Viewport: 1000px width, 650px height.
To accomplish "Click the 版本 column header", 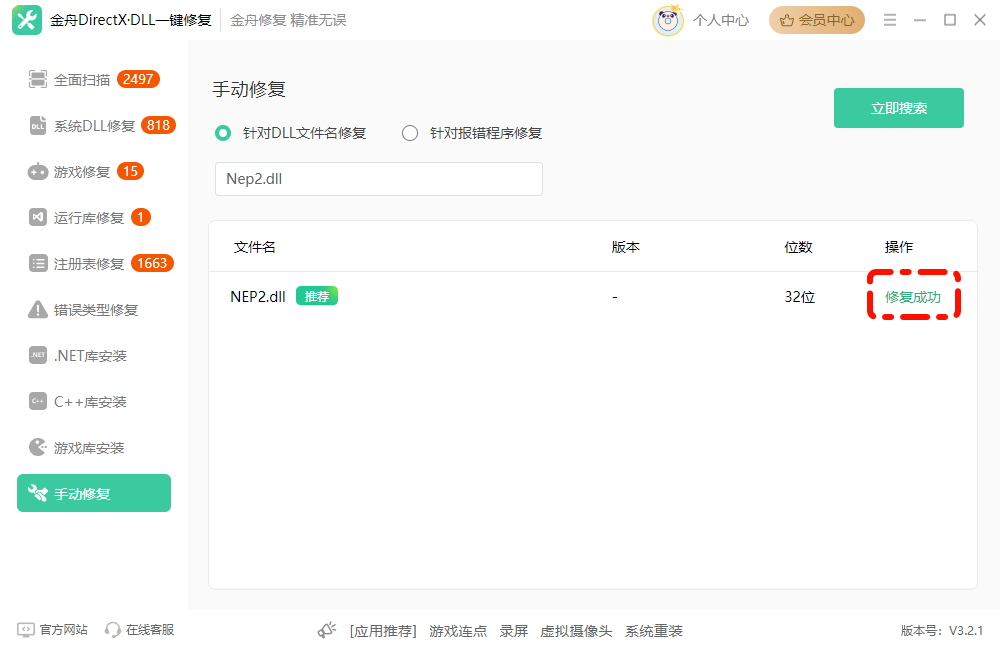I will click(x=625, y=247).
